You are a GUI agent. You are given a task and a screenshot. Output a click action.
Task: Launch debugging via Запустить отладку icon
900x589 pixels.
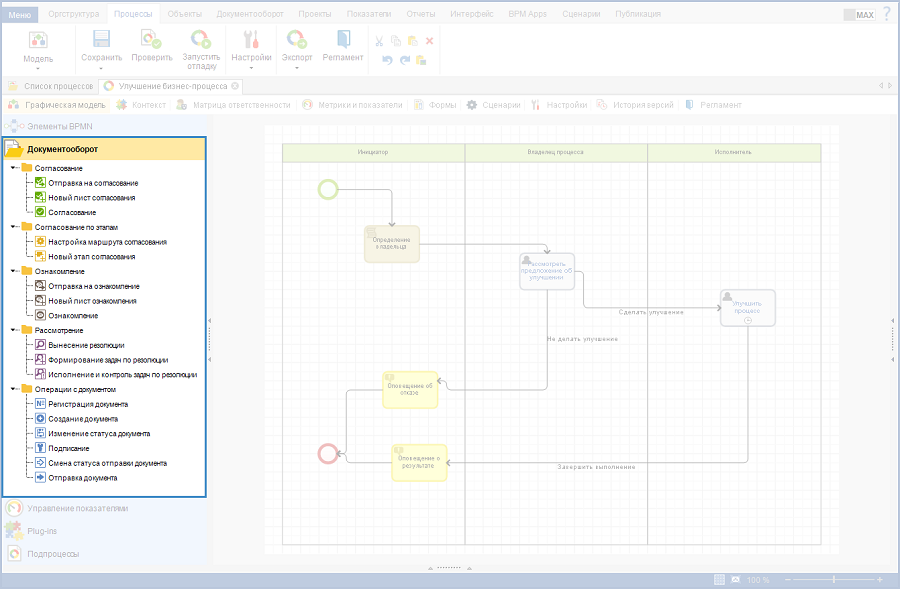201,41
